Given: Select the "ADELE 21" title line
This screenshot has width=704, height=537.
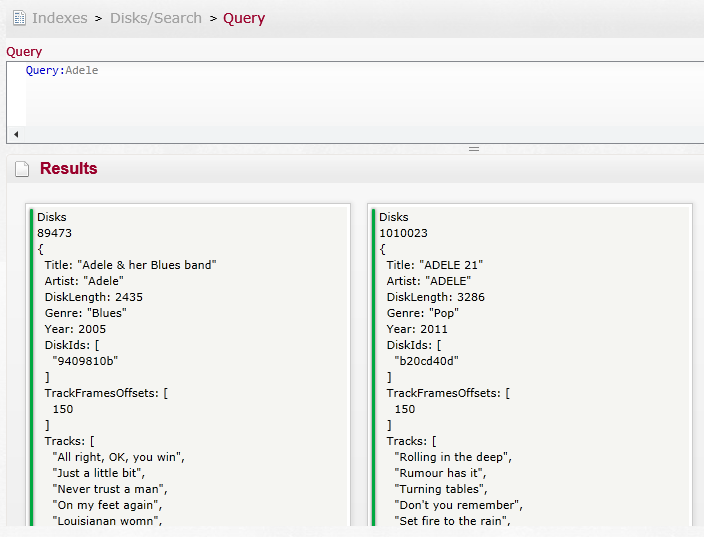Looking at the screenshot, I should [x=435, y=265].
